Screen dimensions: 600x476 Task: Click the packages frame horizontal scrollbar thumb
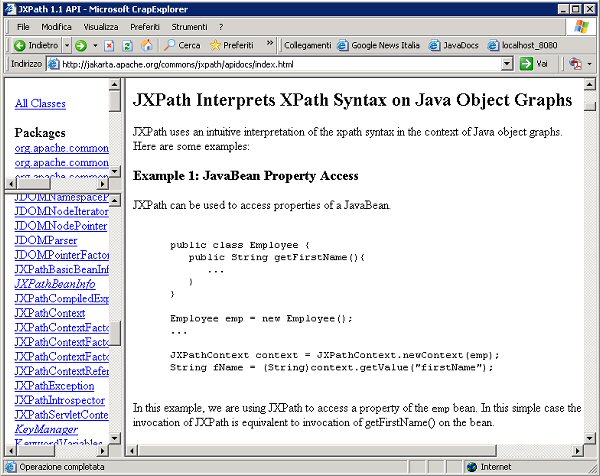point(34,184)
